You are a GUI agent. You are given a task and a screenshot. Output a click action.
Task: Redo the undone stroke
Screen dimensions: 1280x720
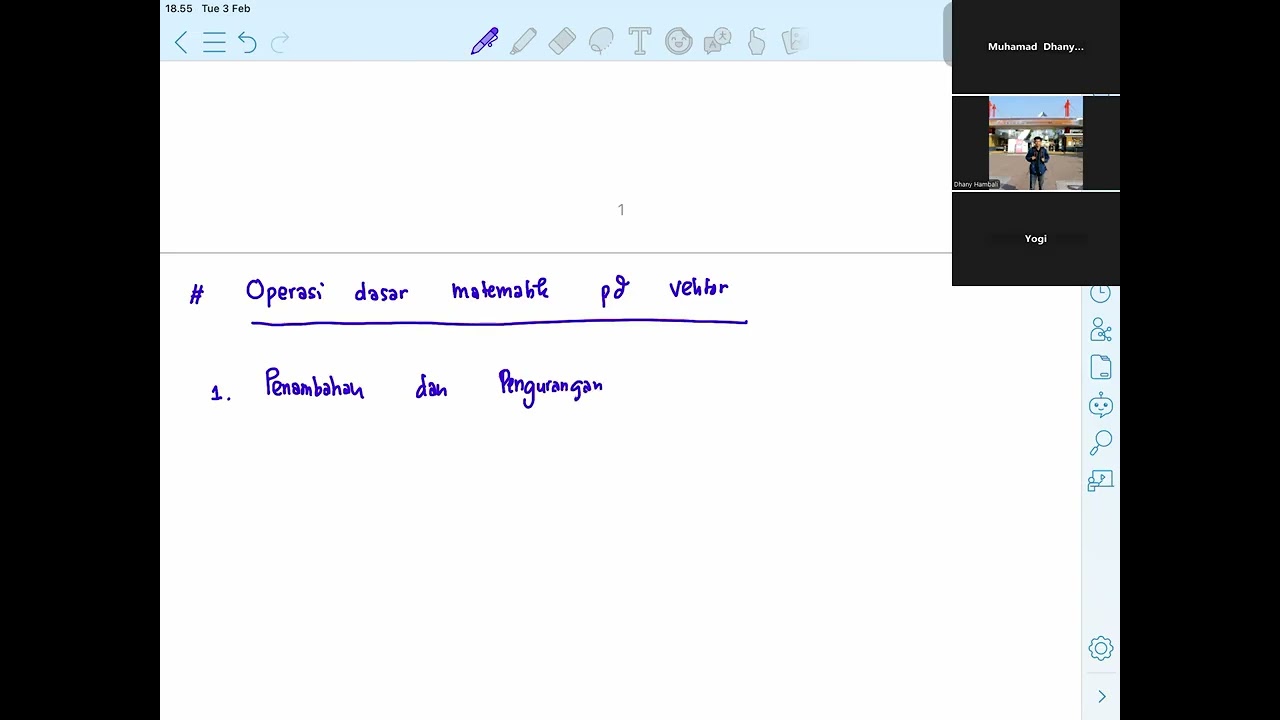point(280,42)
